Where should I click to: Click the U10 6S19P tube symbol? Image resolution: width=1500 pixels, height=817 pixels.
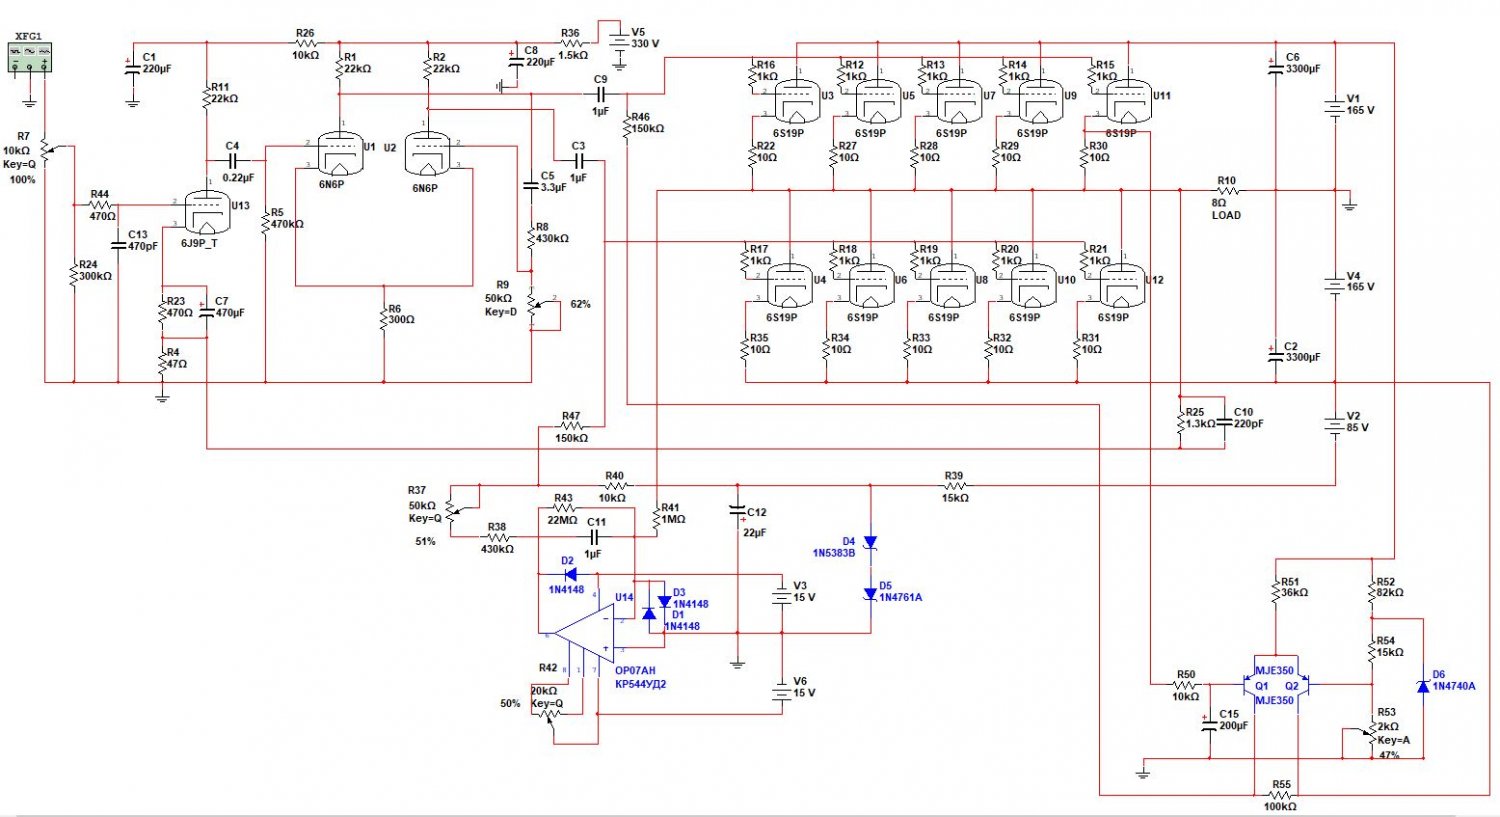coord(1033,286)
